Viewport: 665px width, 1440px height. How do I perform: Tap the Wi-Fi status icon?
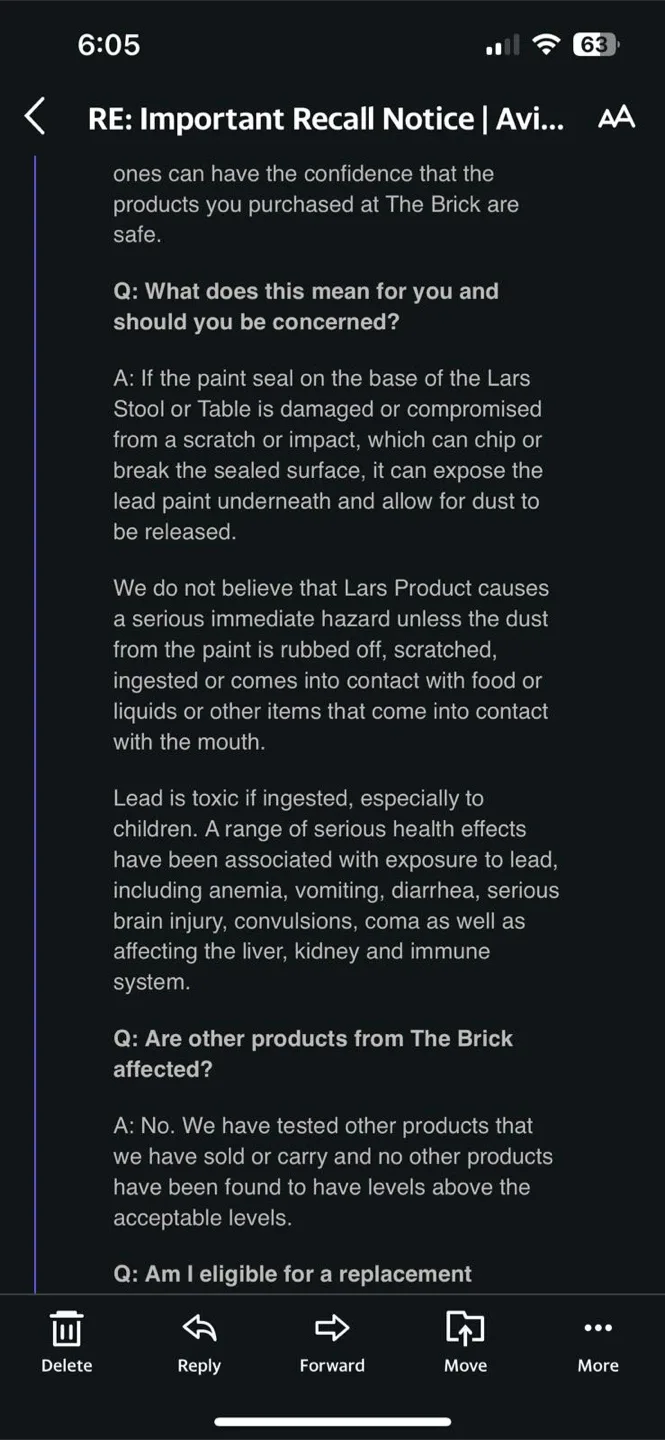[x=546, y=45]
